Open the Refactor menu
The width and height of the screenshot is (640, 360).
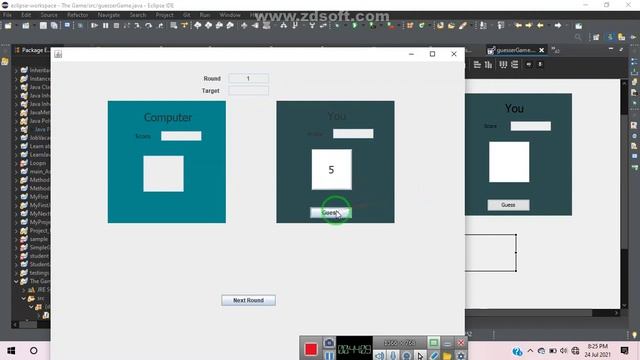click(77, 15)
